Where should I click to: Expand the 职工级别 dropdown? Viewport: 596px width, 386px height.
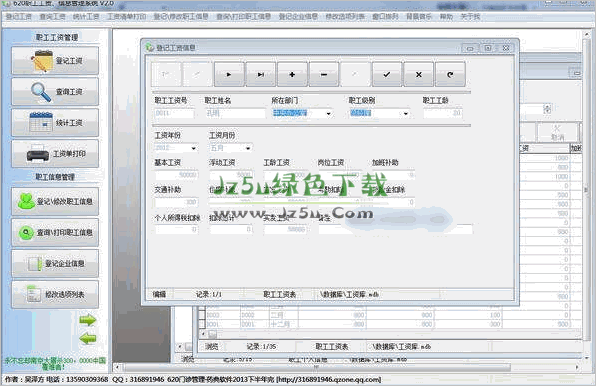pos(406,113)
